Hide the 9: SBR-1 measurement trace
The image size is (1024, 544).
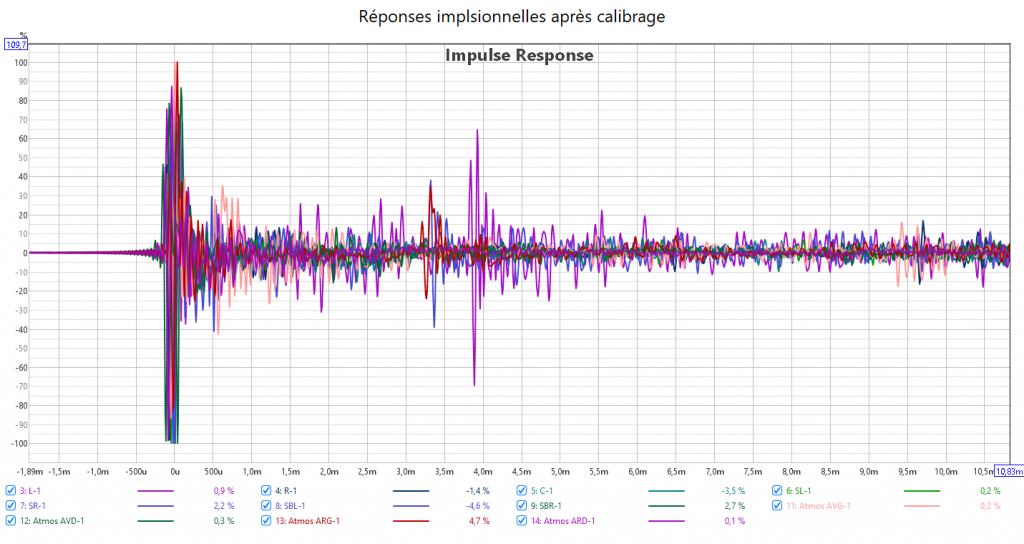[x=523, y=506]
